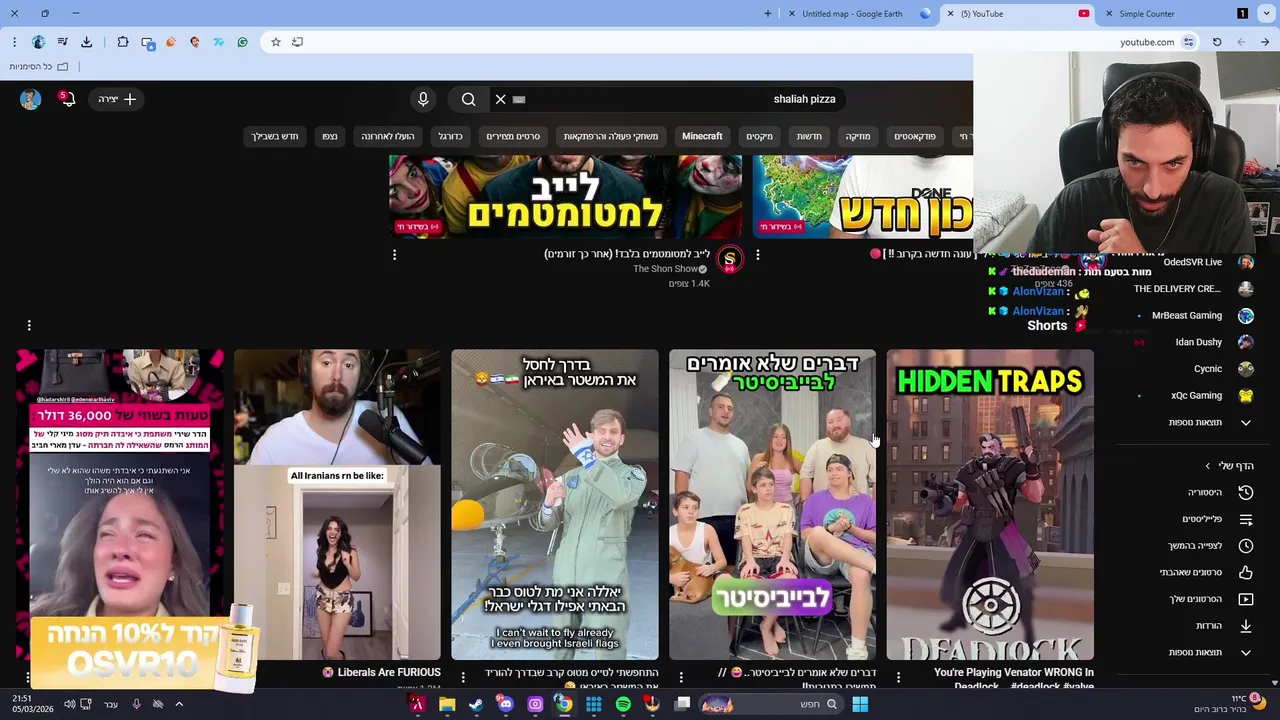Viewport: 1280px width, 720px height.
Task: Select the 'כדורגל' filter chip
Action: click(451, 136)
